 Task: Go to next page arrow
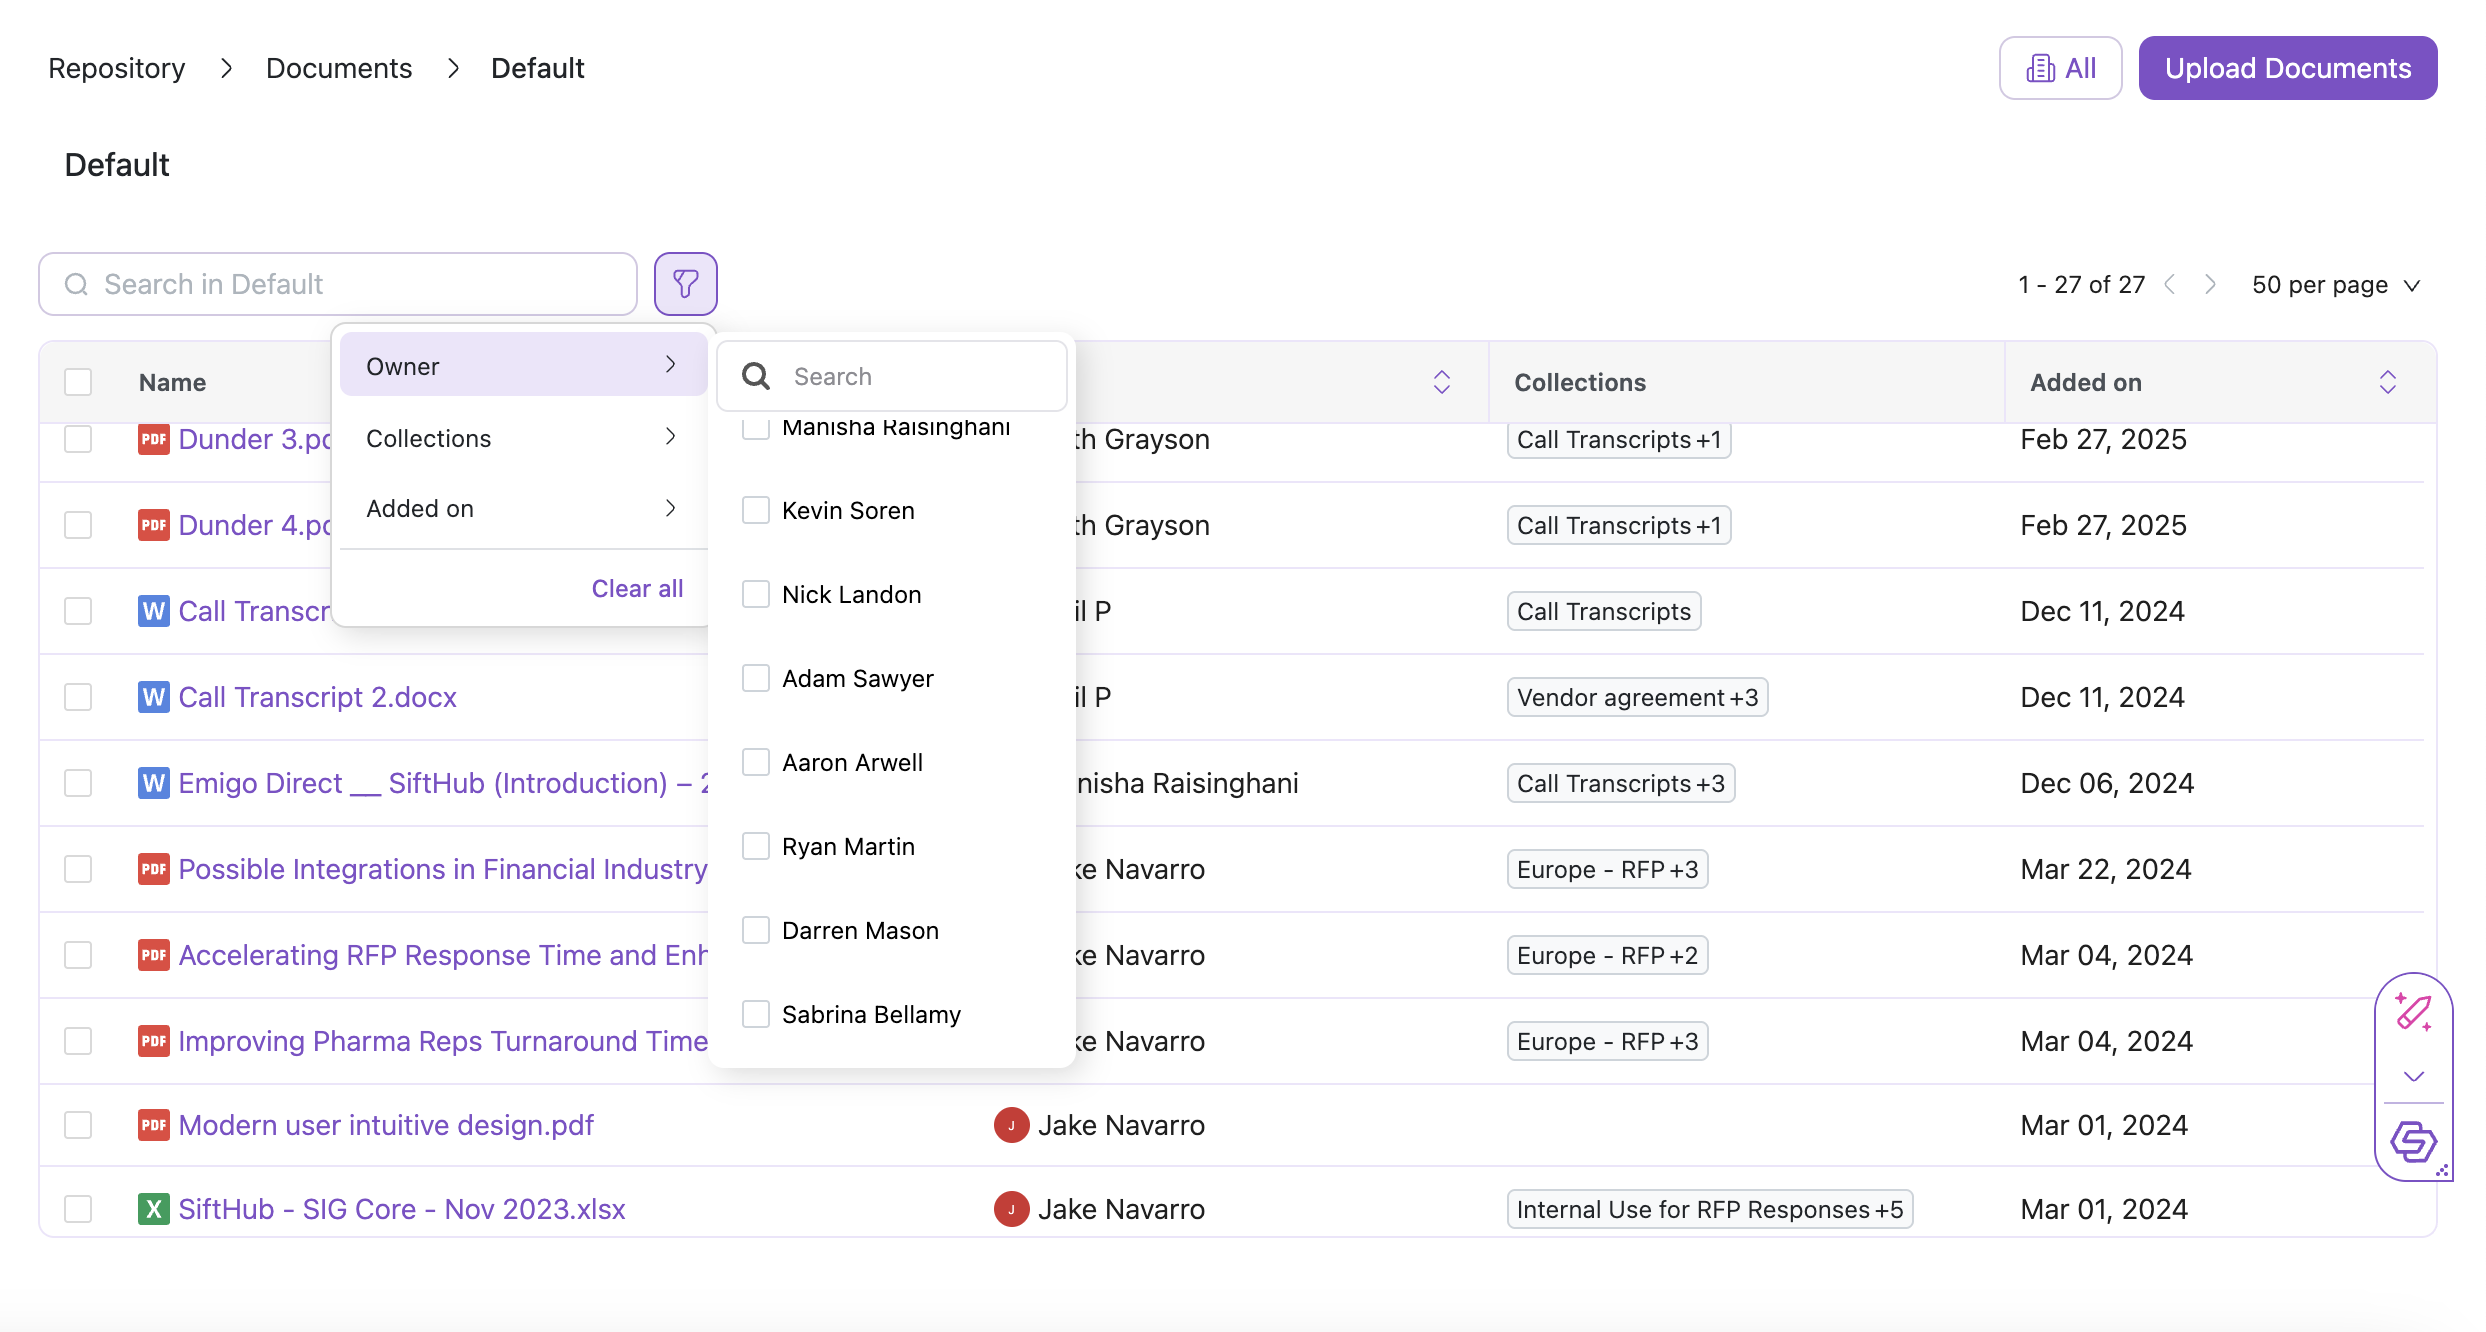pos(2210,285)
